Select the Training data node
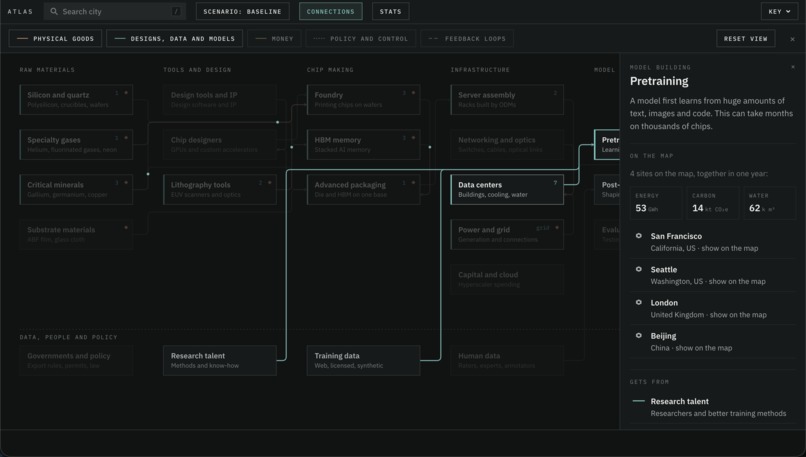Image resolution: width=806 pixels, height=457 pixels. [363, 360]
